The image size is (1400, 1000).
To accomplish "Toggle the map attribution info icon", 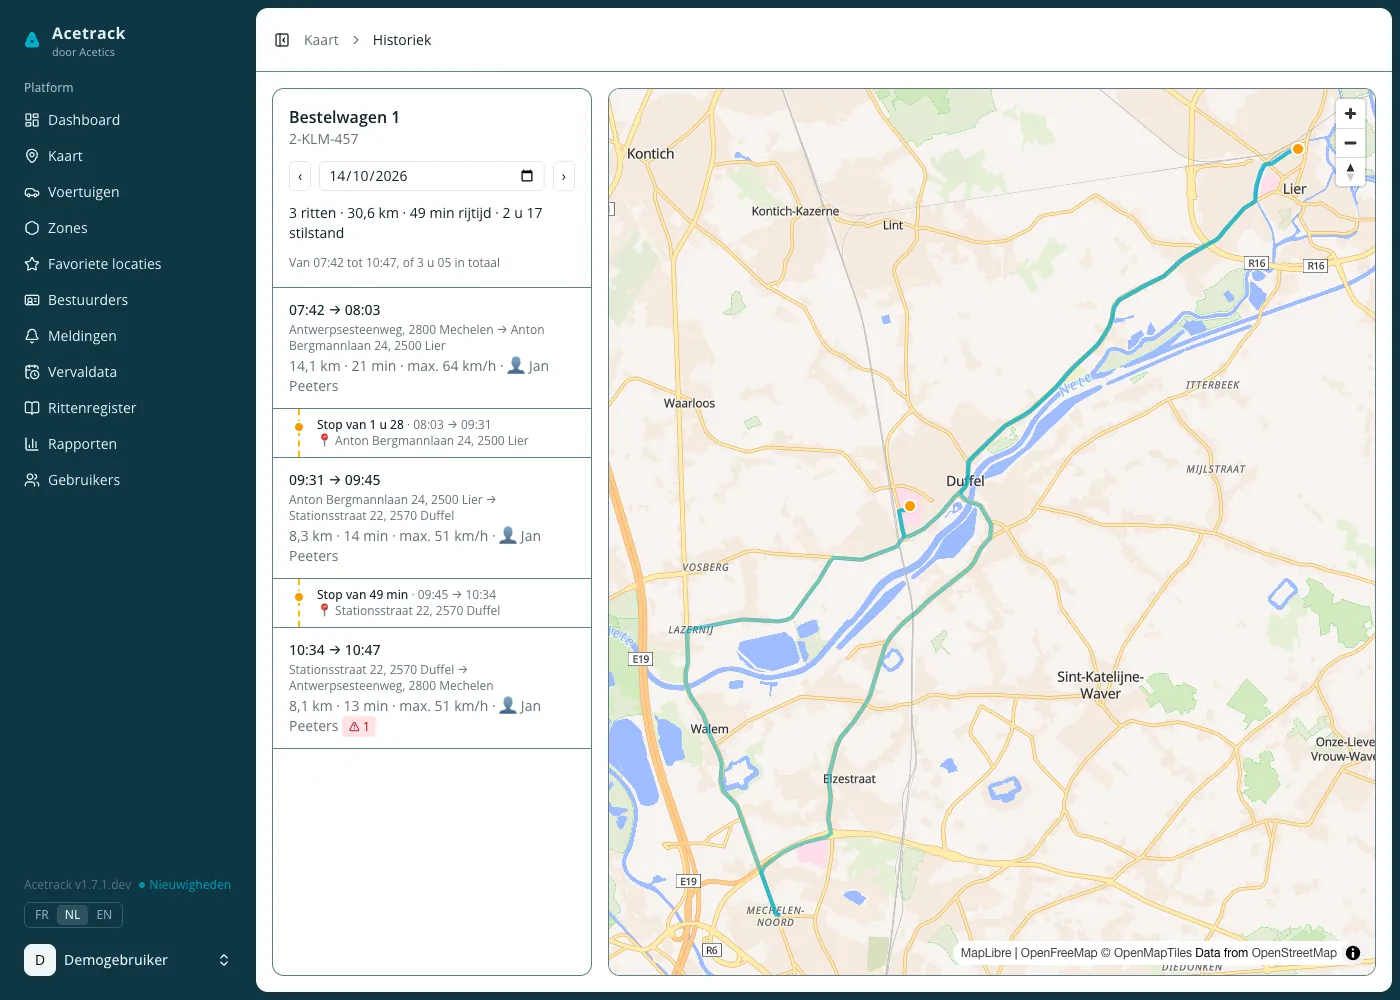I will coord(1353,953).
